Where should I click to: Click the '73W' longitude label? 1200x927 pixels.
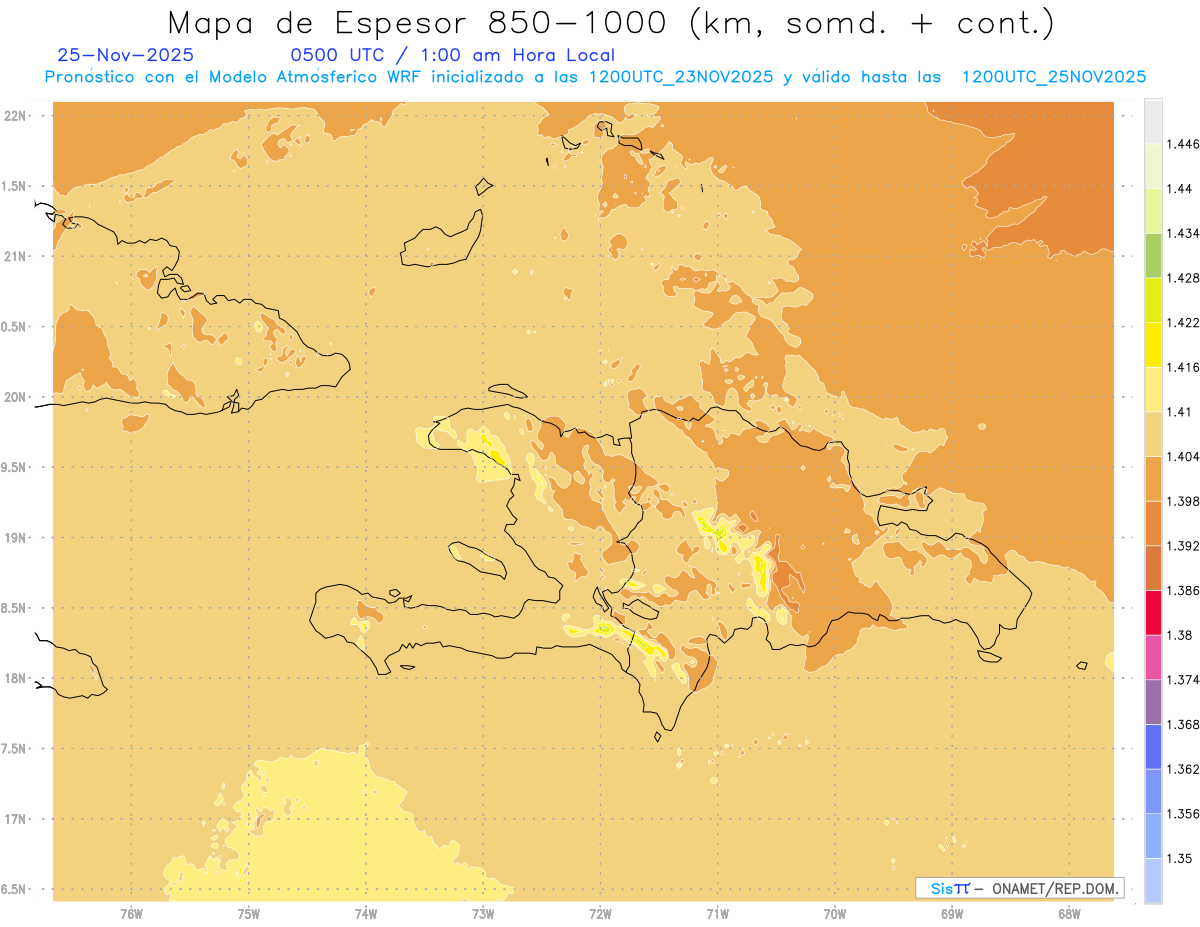483,914
